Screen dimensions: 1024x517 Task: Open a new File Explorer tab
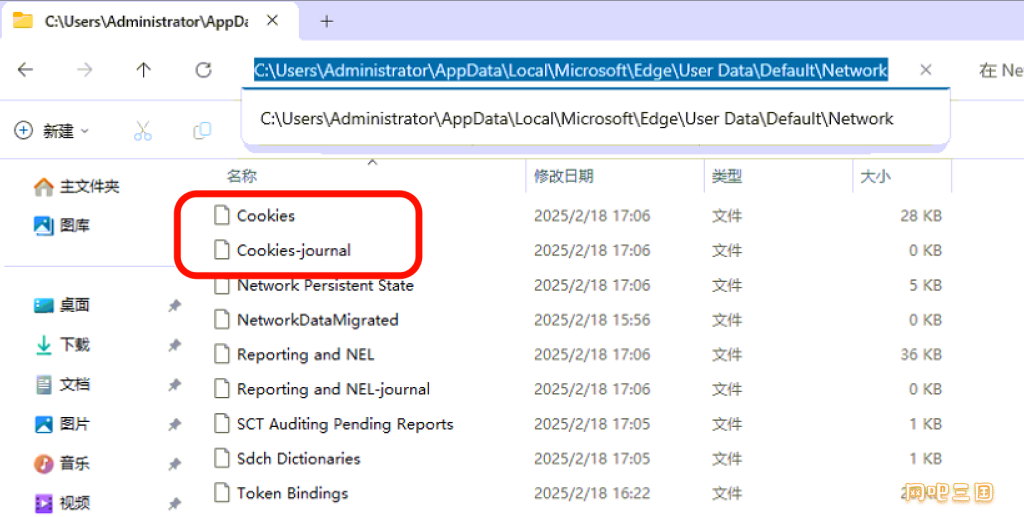coord(327,22)
